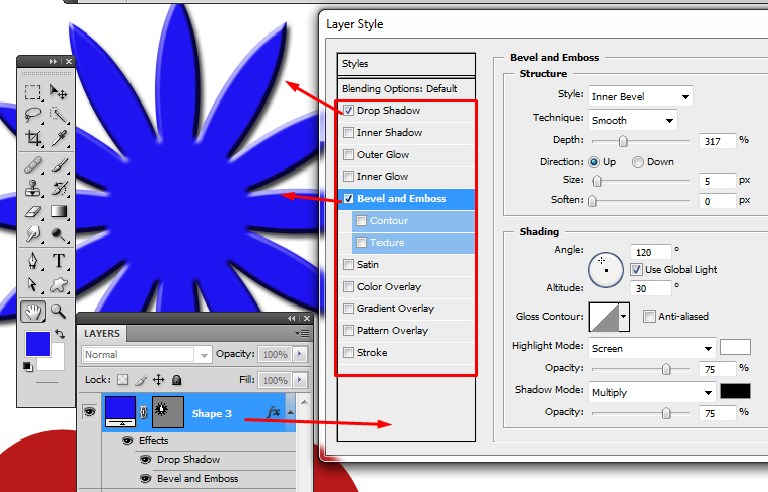Select the Hand tool
The width and height of the screenshot is (768, 492).
(33, 312)
